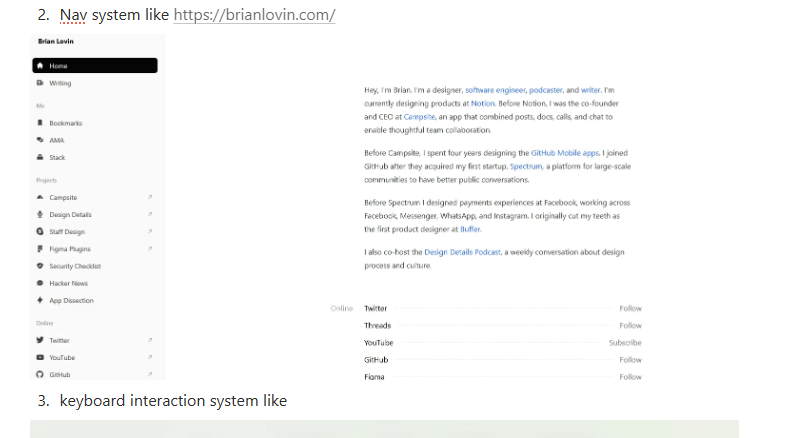
Task: Click Follow on the GitHub row
Action: pos(630,360)
